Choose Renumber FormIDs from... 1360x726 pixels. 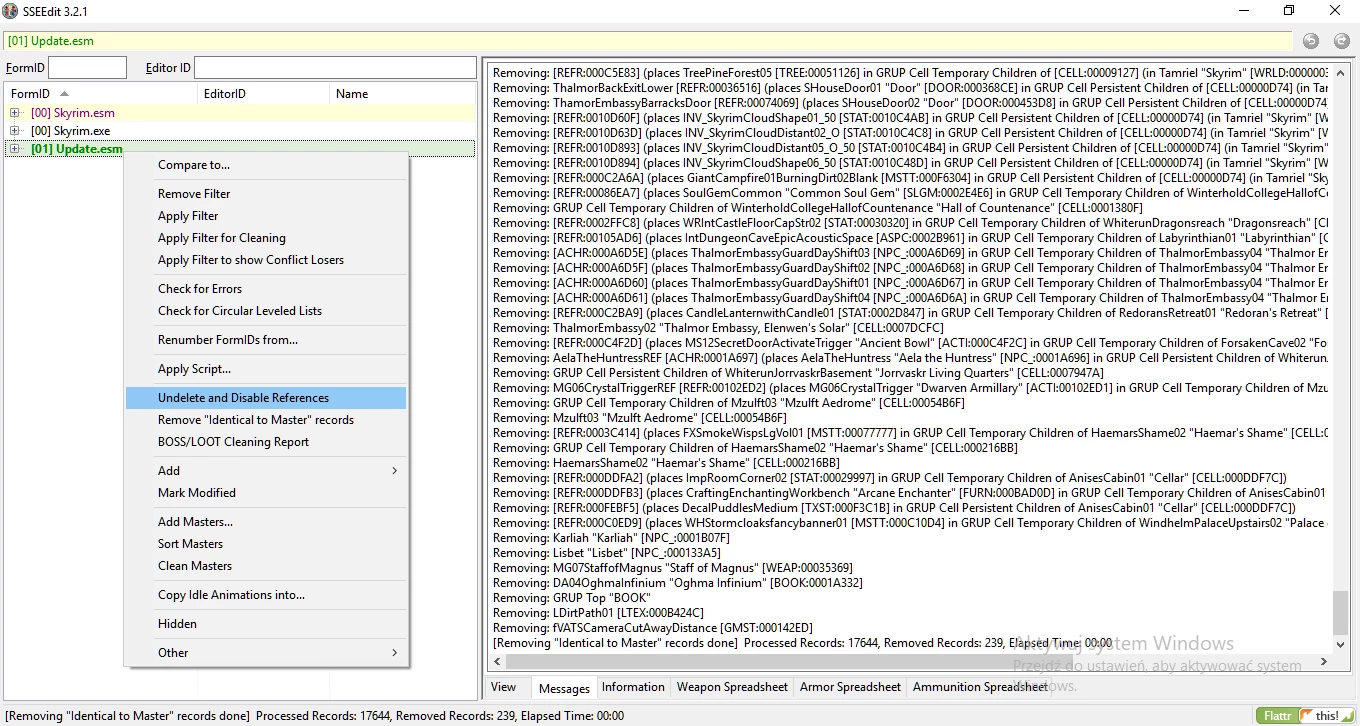[266, 340]
